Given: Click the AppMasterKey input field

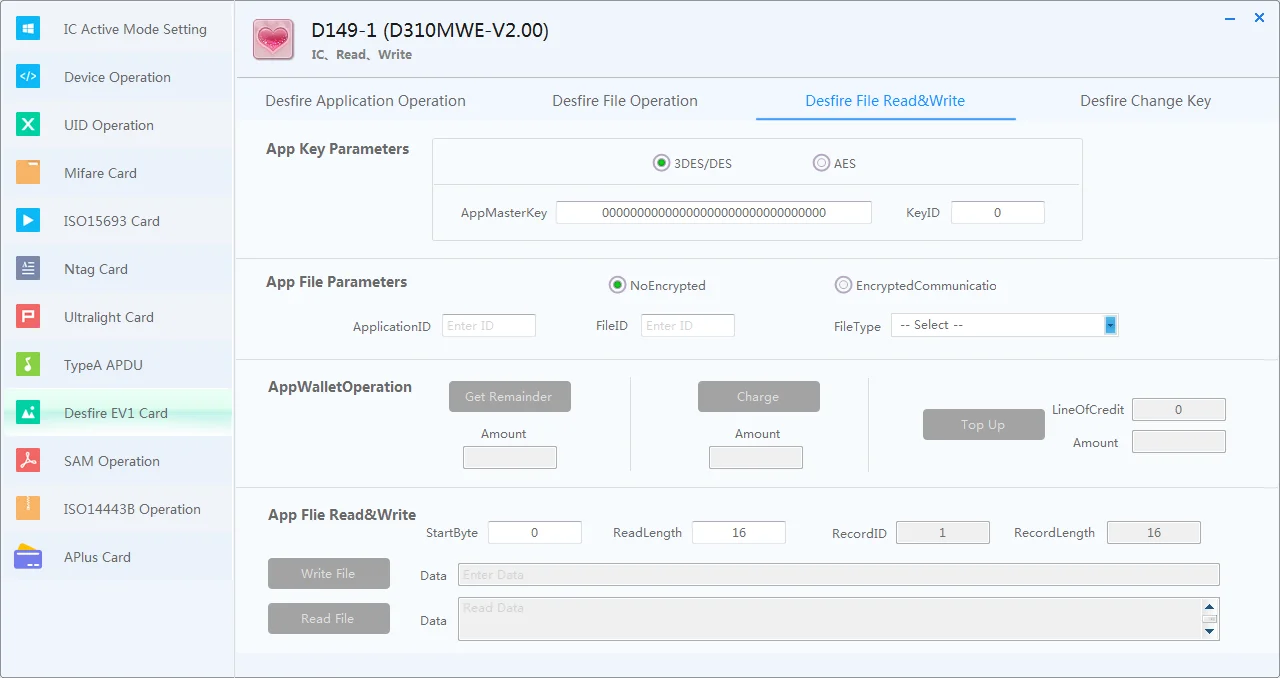Looking at the screenshot, I should pyautogui.click(x=713, y=213).
